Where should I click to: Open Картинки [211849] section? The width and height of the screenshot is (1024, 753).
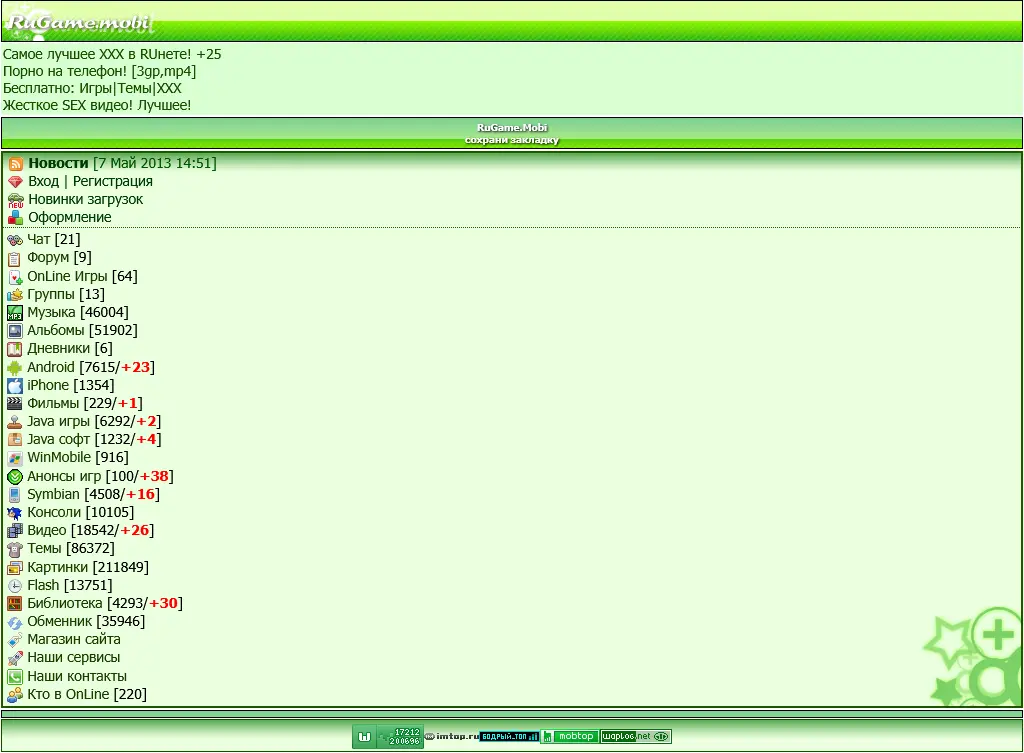tap(88, 568)
